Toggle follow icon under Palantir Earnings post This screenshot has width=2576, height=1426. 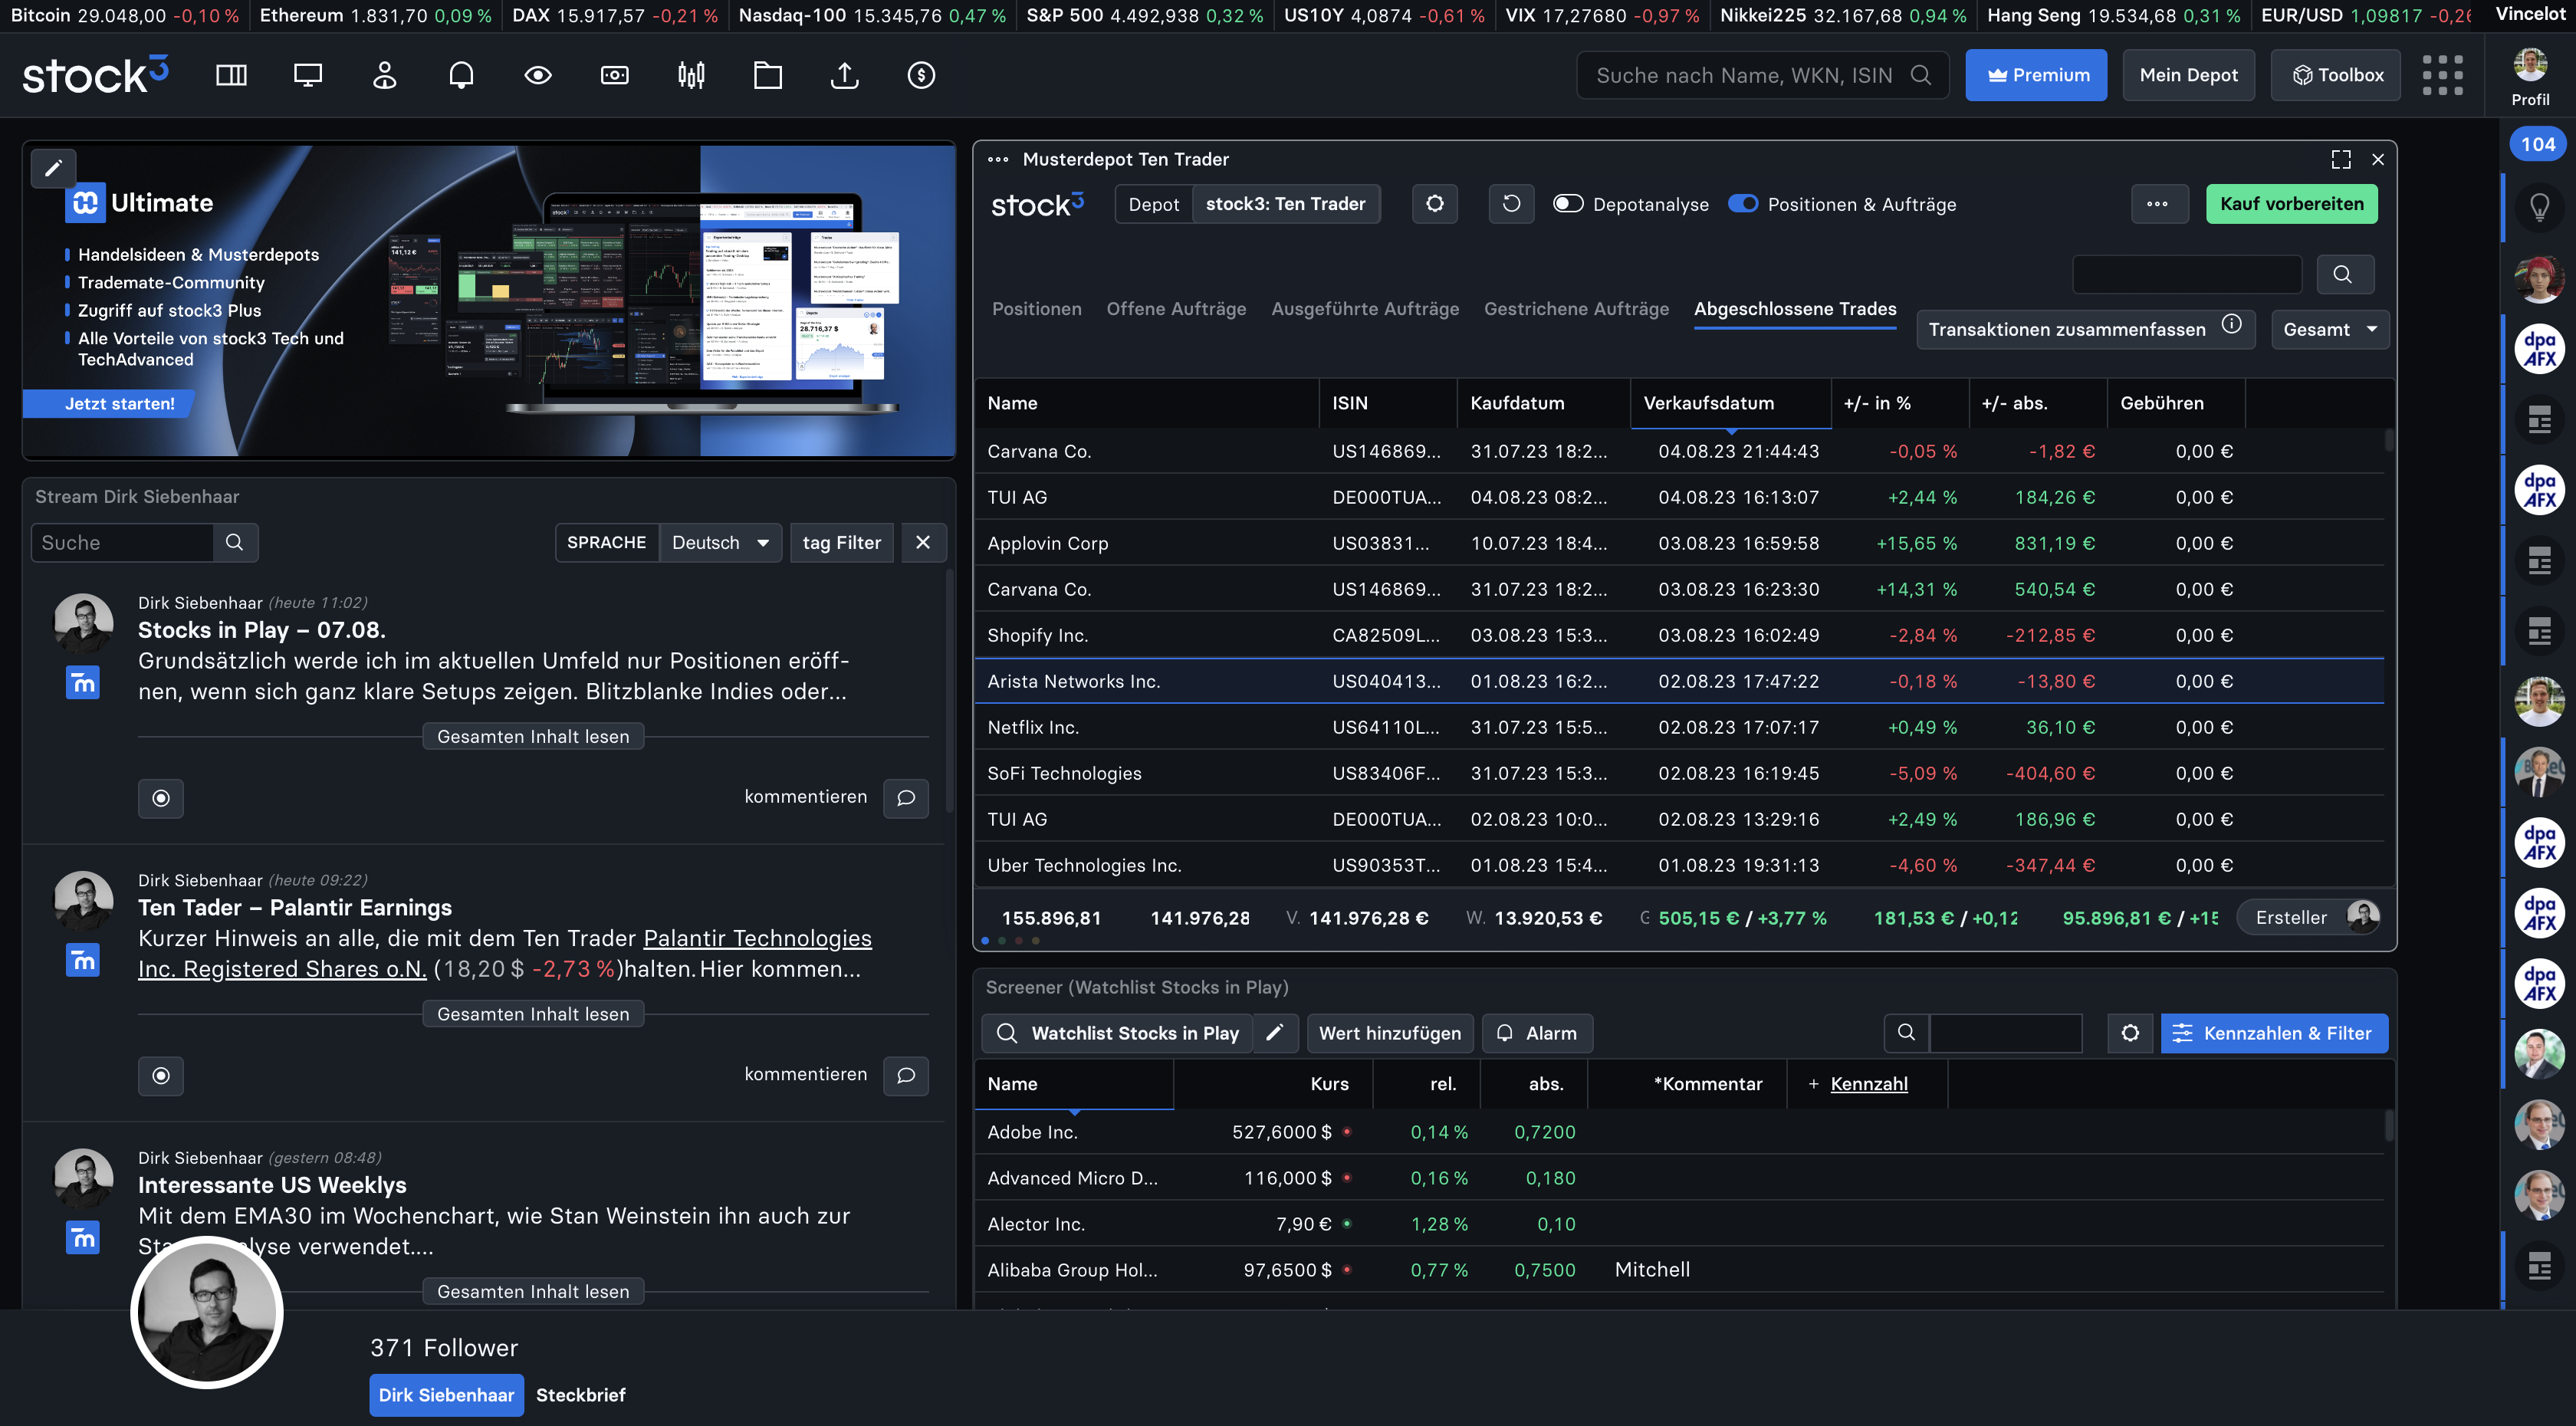[161, 1076]
